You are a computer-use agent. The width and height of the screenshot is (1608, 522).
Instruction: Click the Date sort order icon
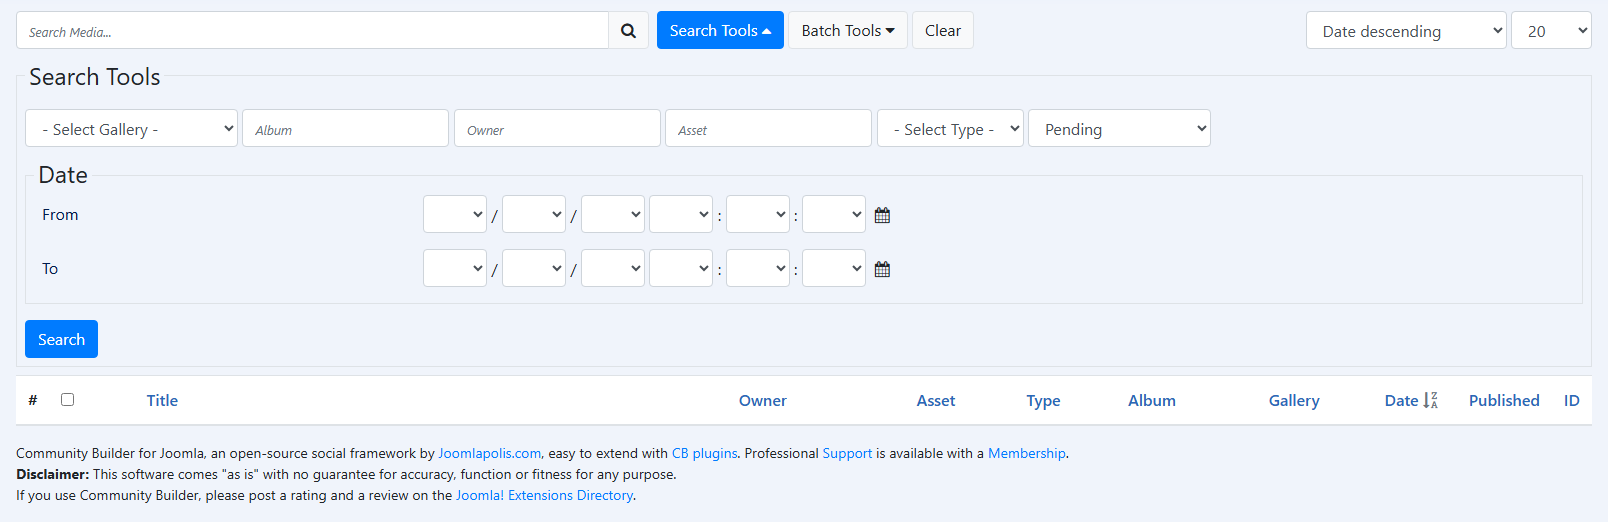point(1430,400)
